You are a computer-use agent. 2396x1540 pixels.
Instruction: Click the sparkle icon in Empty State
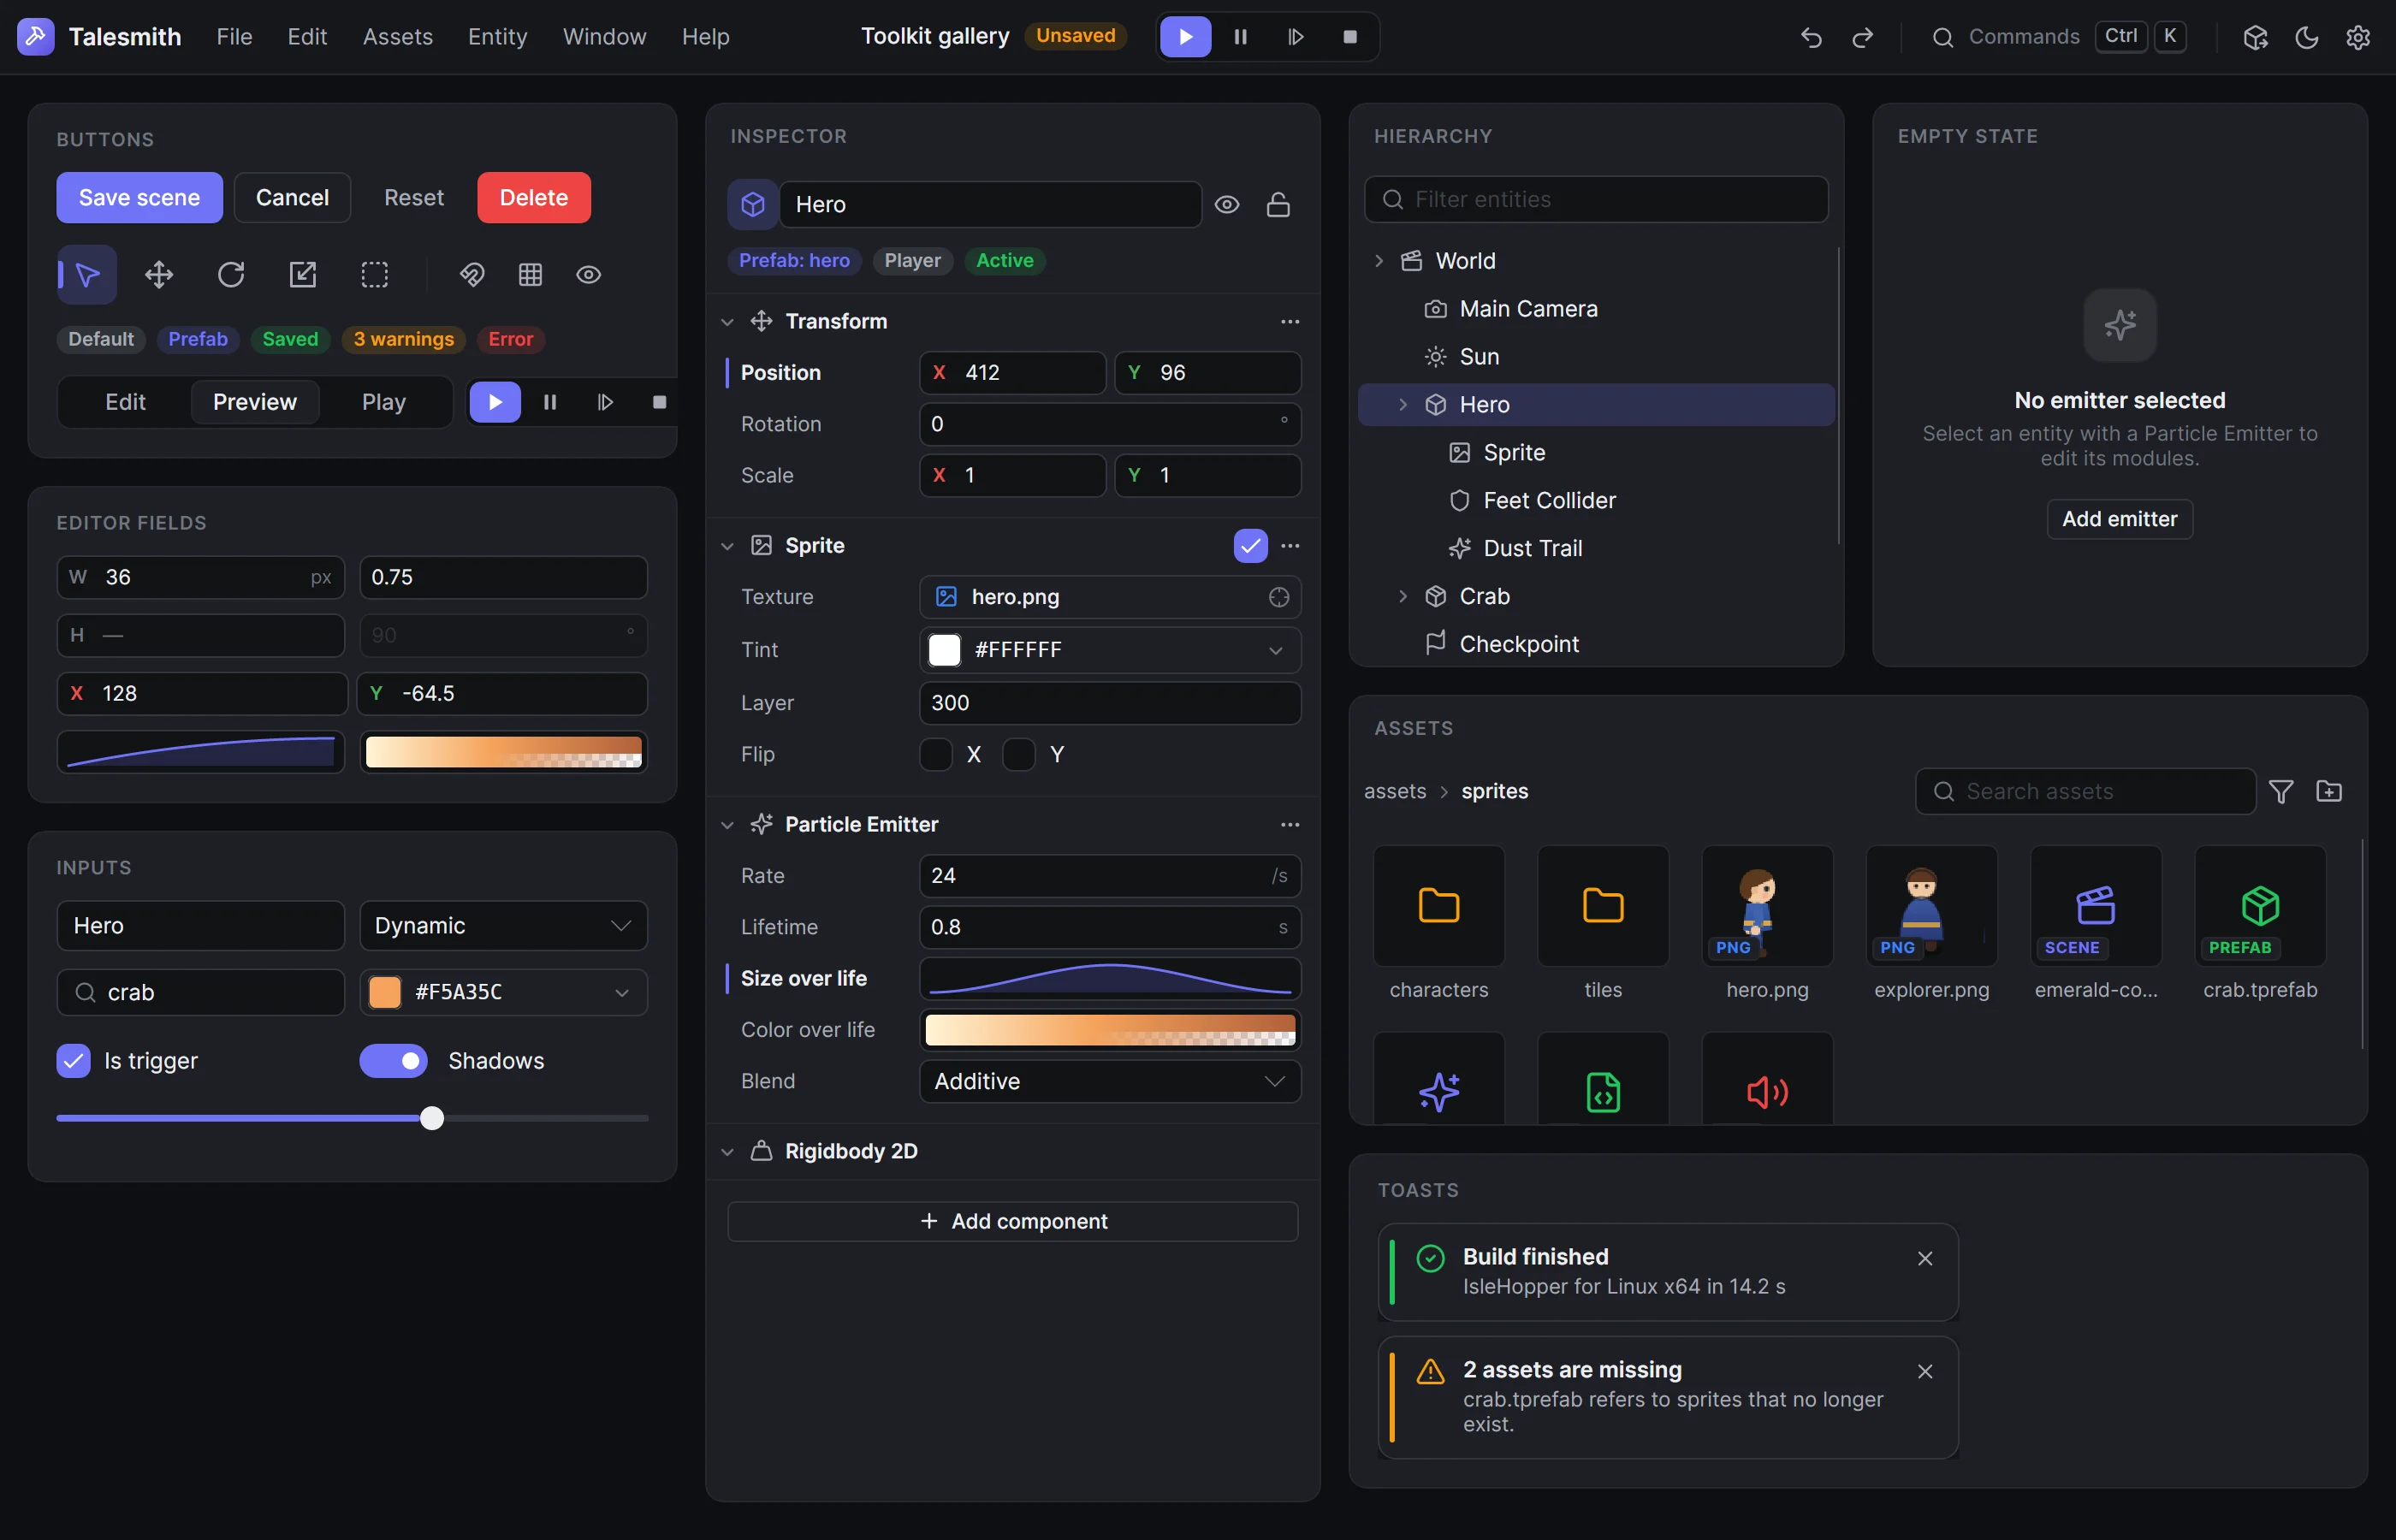point(2119,325)
